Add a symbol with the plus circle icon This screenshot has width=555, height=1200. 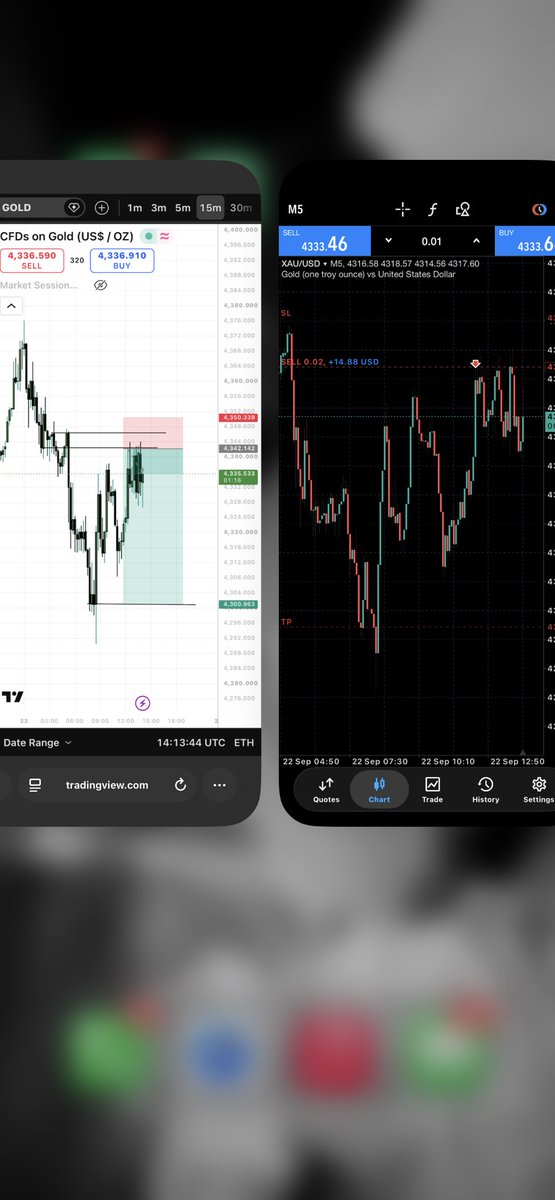pos(102,208)
